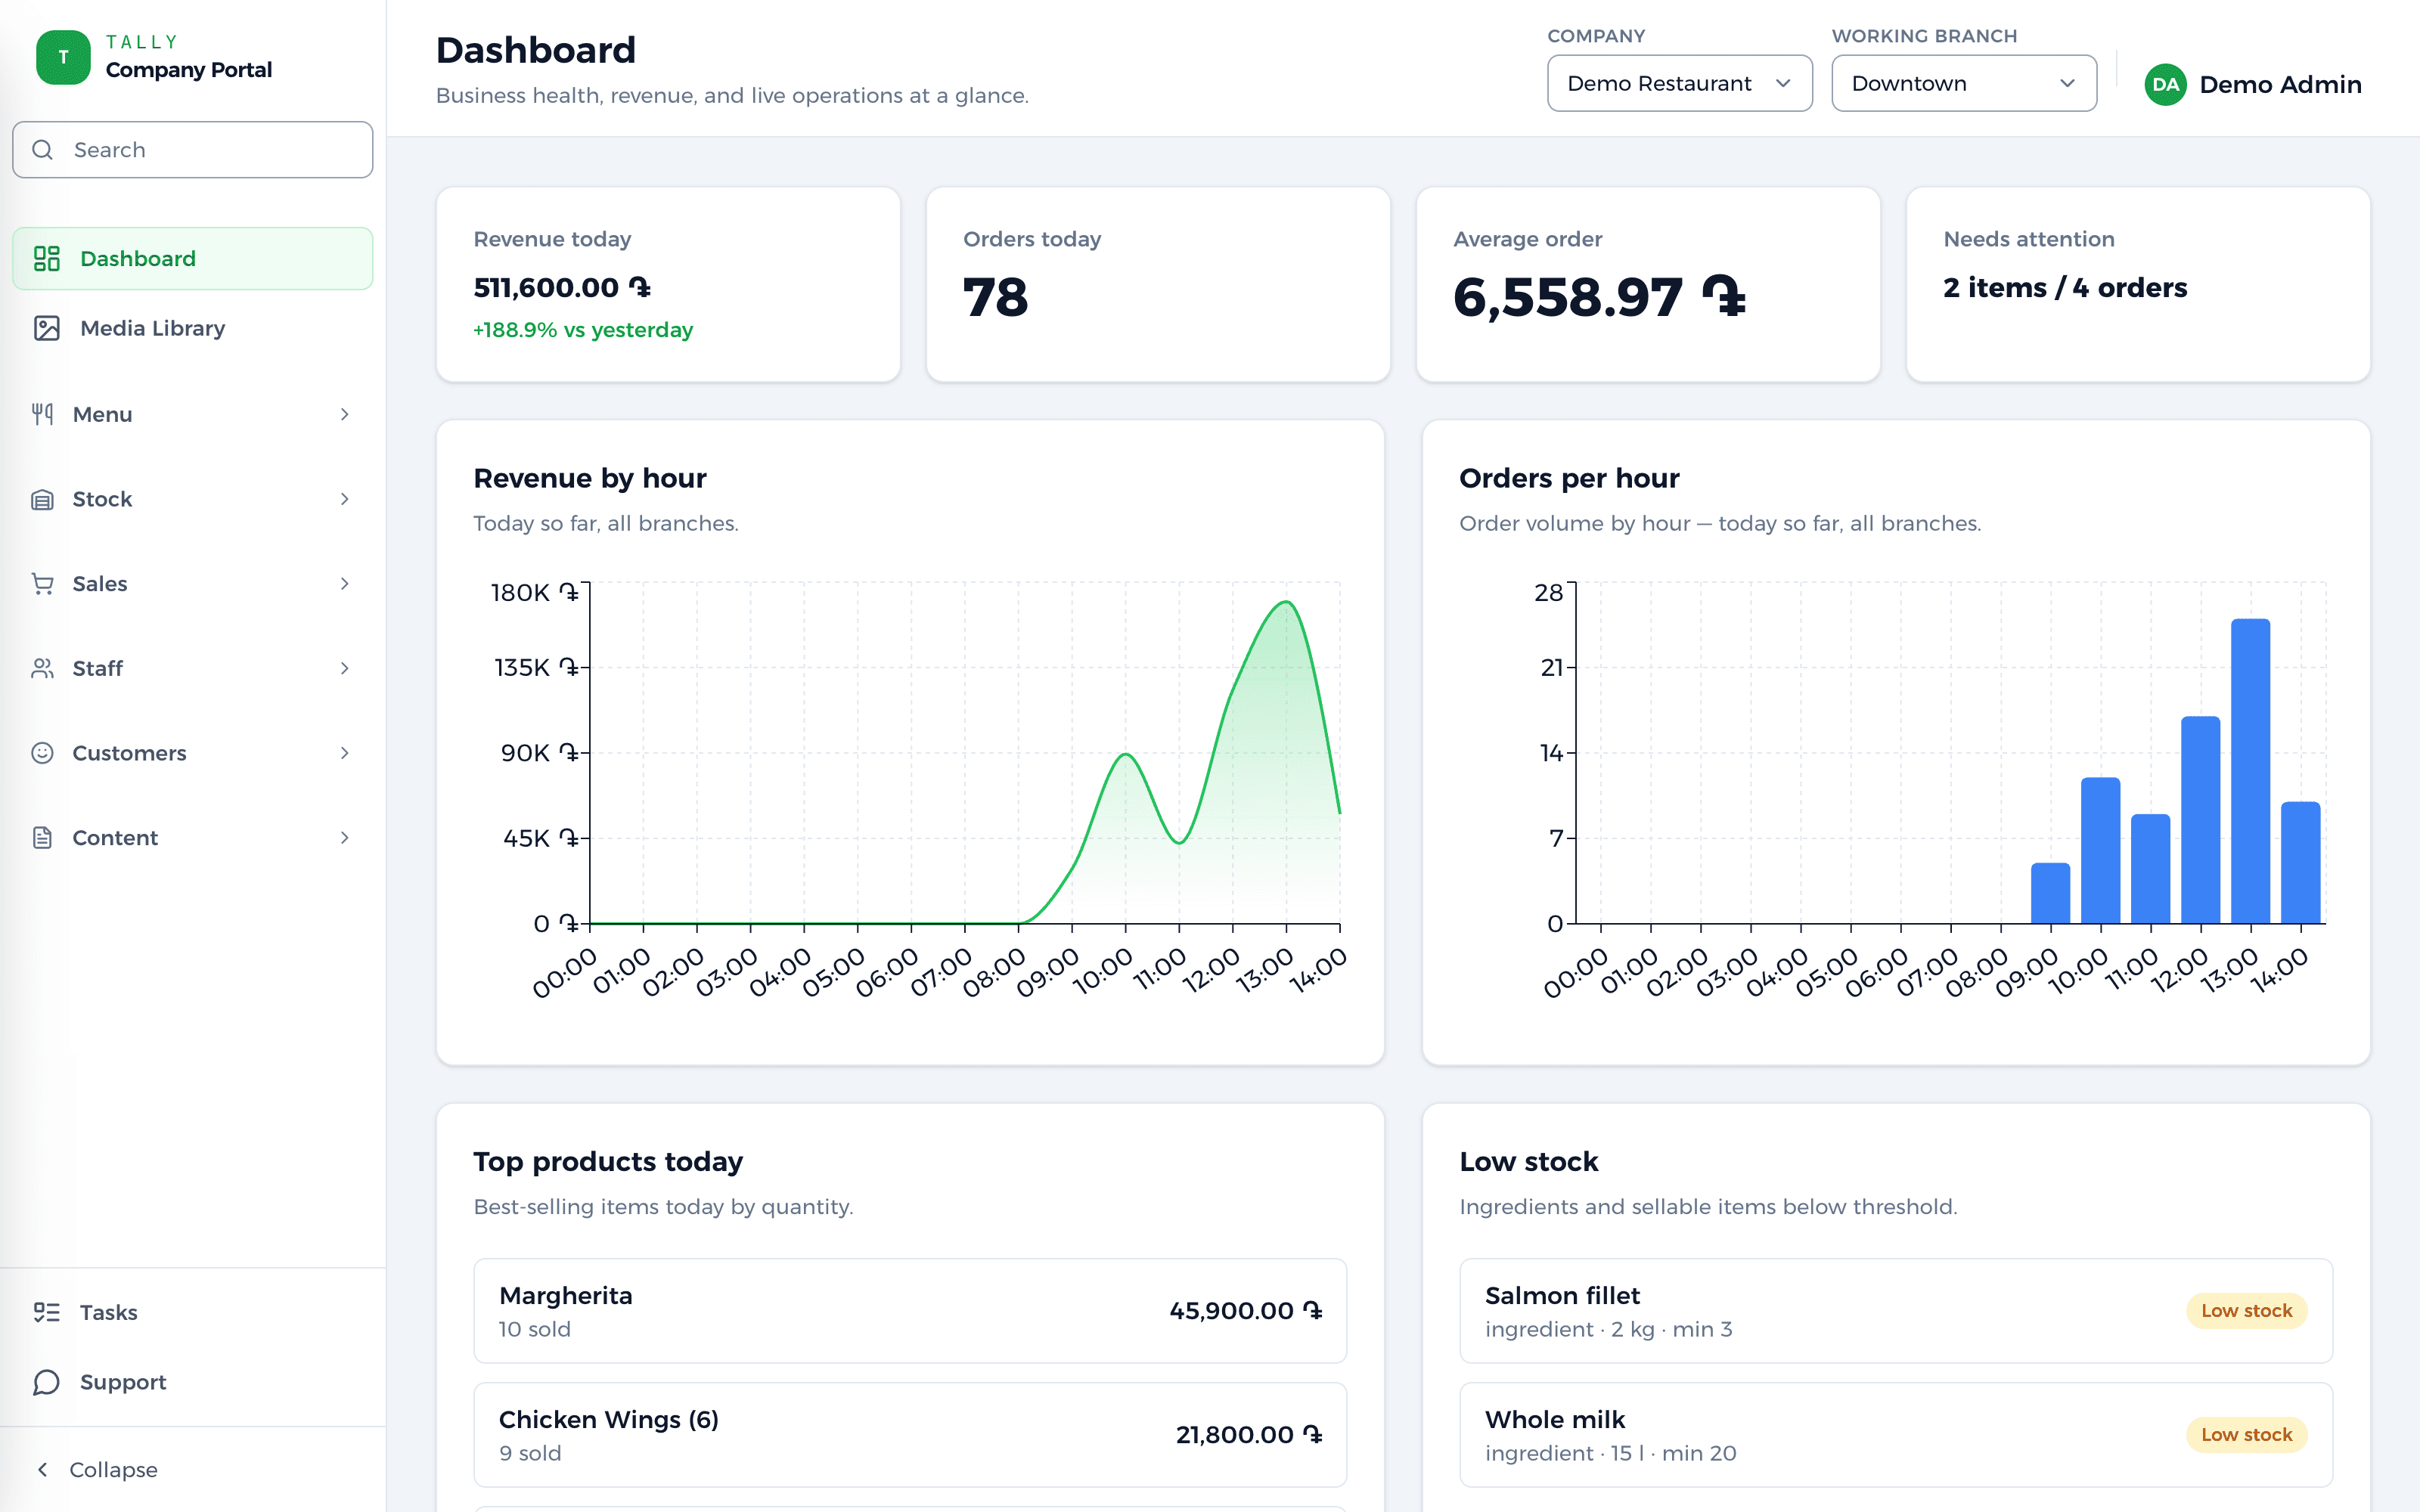Expand the Customers section chevron
The width and height of the screenshot is (2420, 1512).
click(345, 753)
